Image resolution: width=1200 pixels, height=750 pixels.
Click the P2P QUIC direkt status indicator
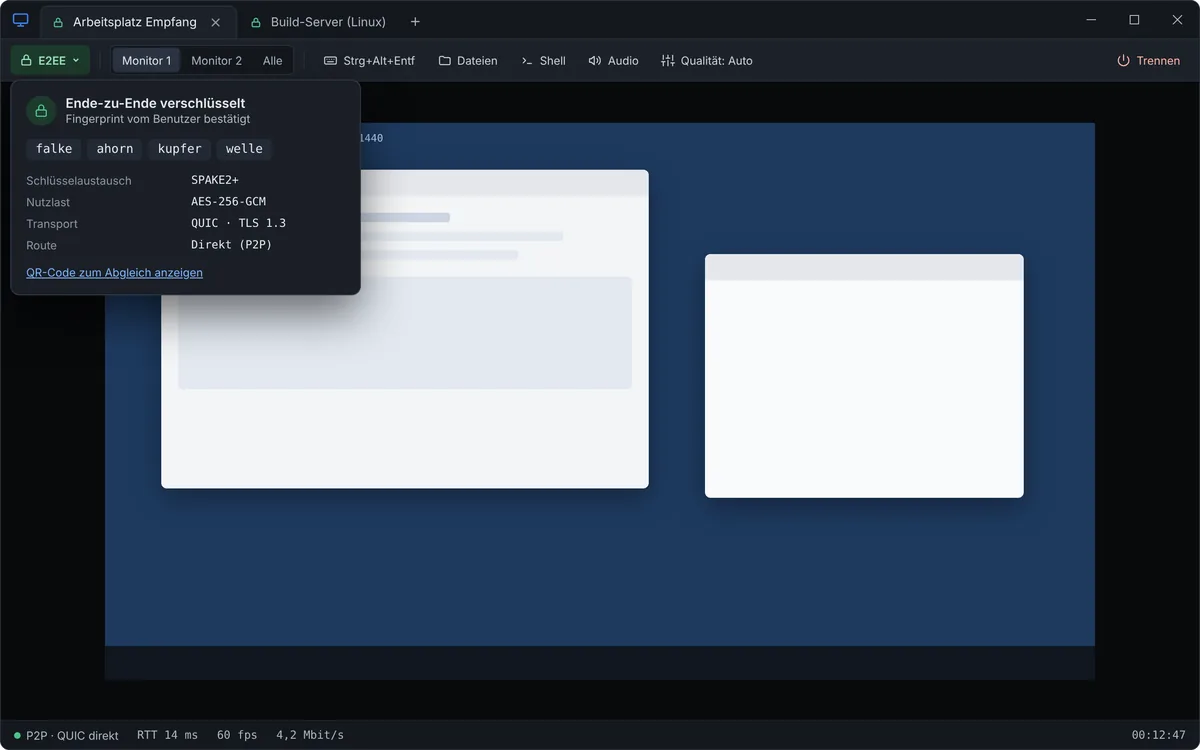pyautogui.click(x=66, y=735)
